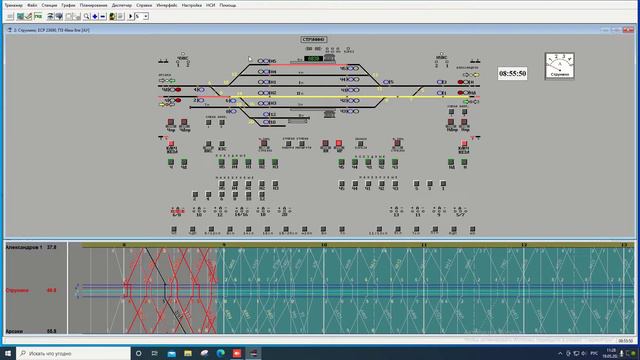This screenshot has width=640, height=360.
Task: Click the ammeter gauge in upper right
Action: [x=560, y=65]
